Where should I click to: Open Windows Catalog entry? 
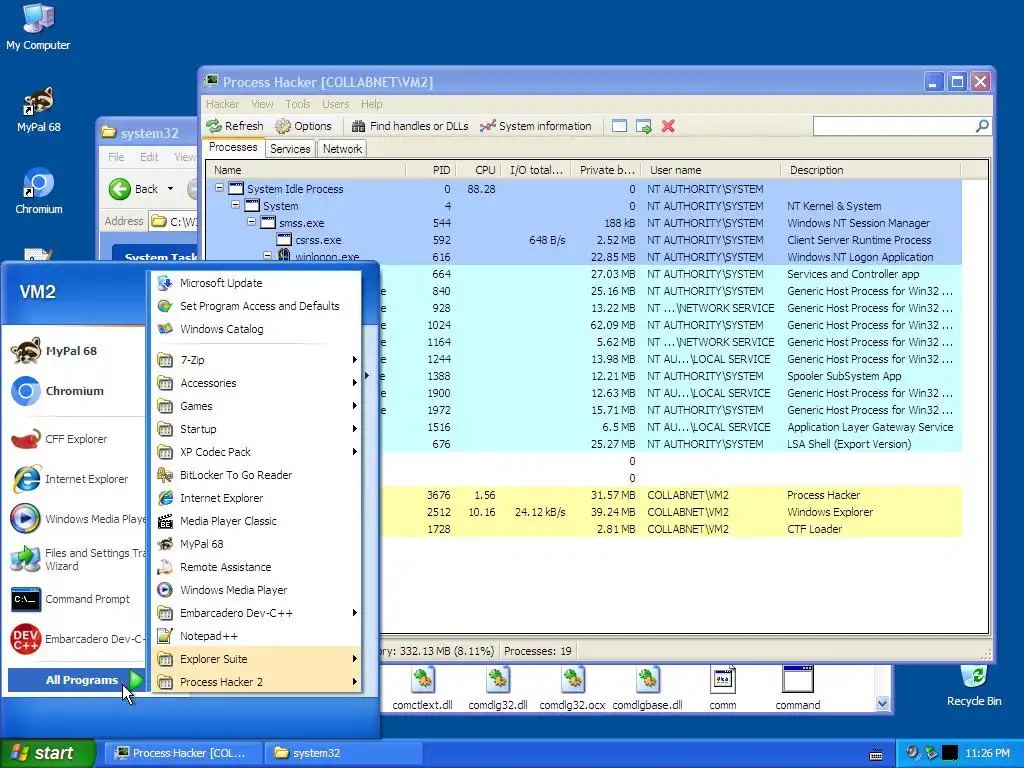point(257,328)
